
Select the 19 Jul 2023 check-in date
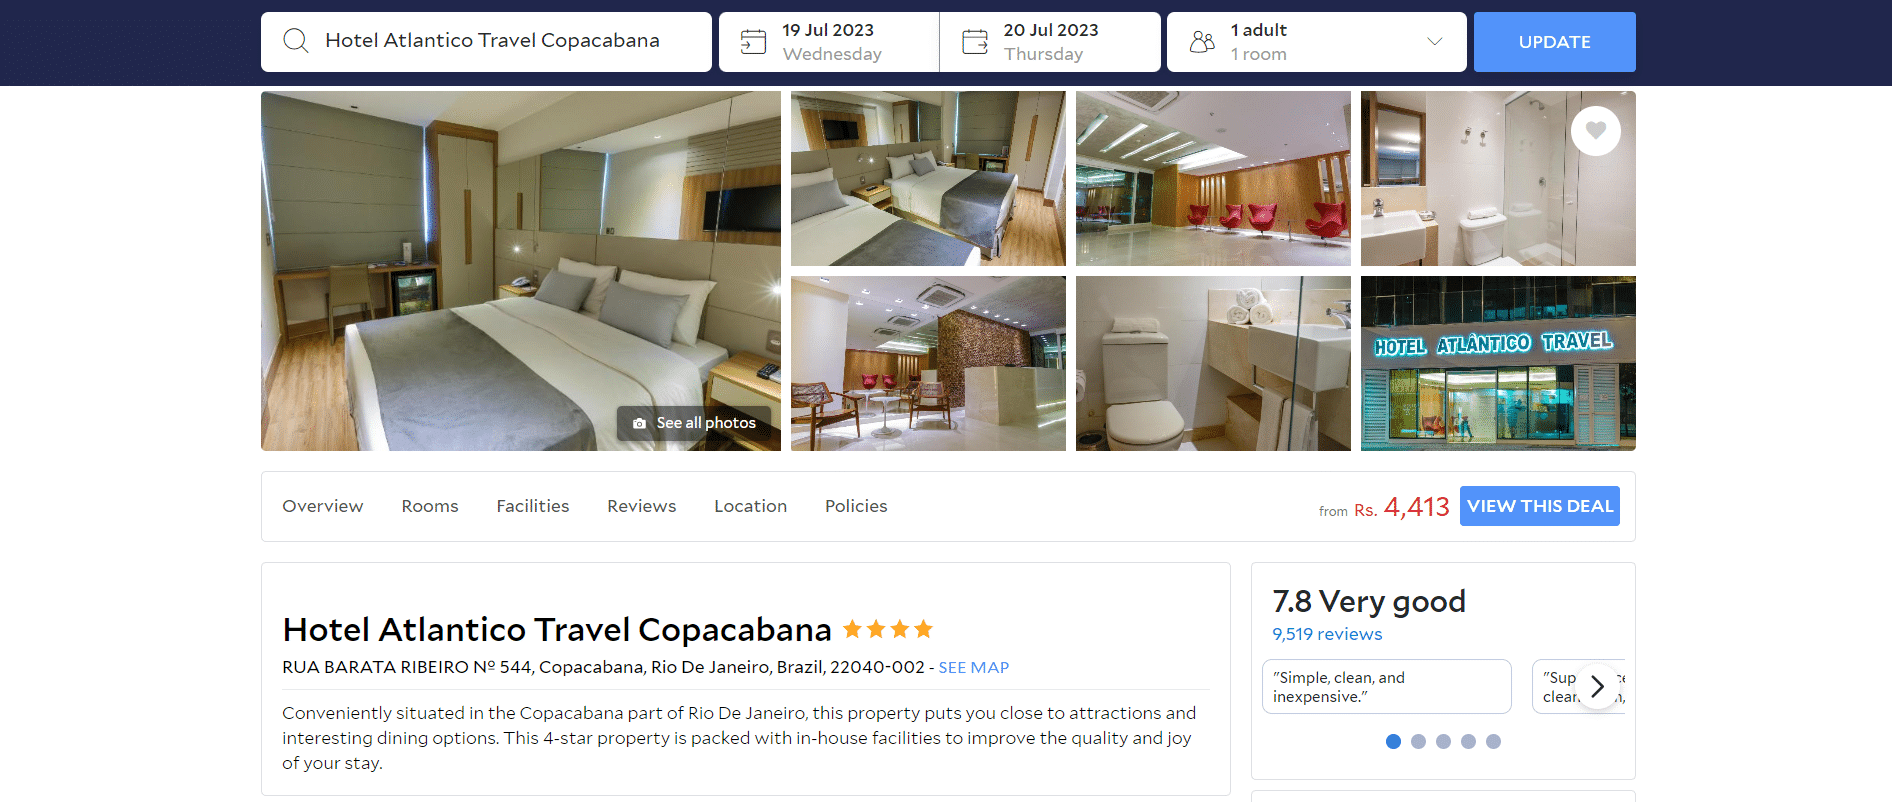click(829, 42)
